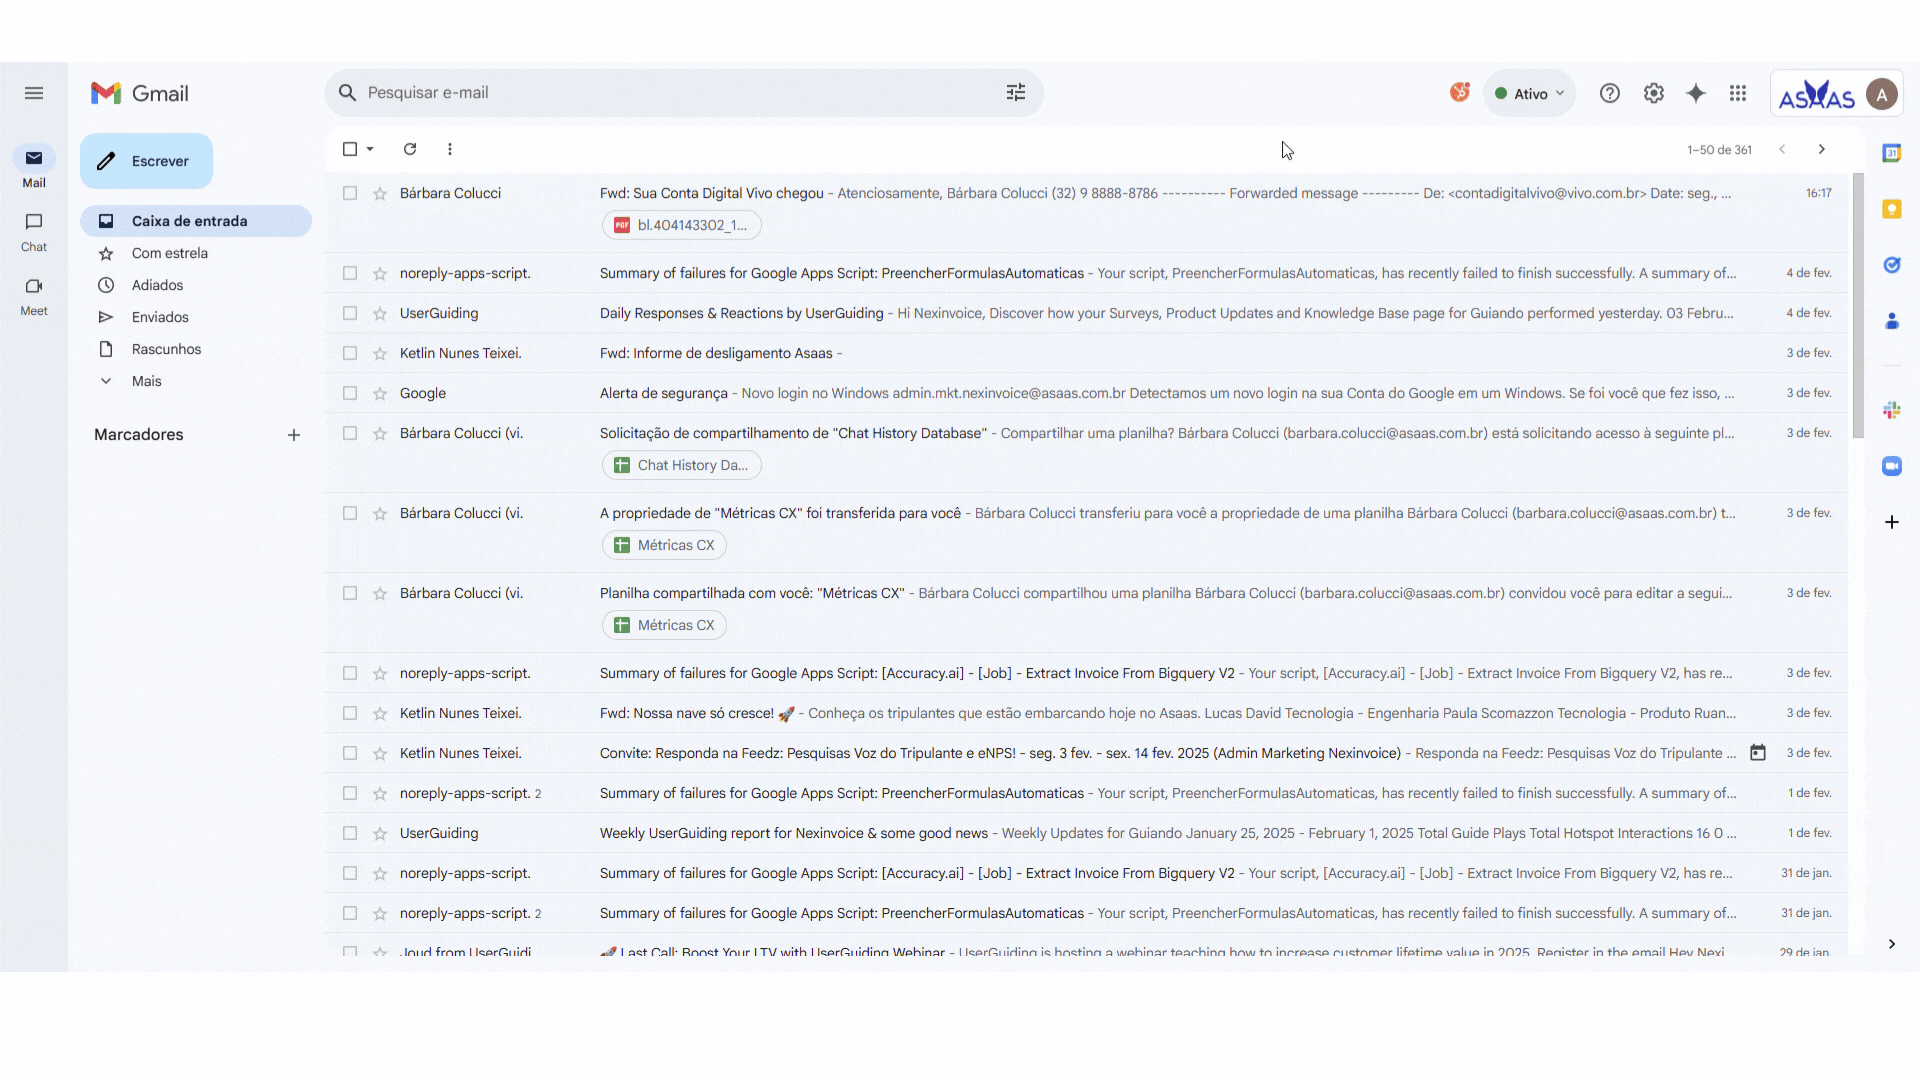Open the Mail section in left rail
This screenshot has height=1080, width=1920.
point(34,167)
